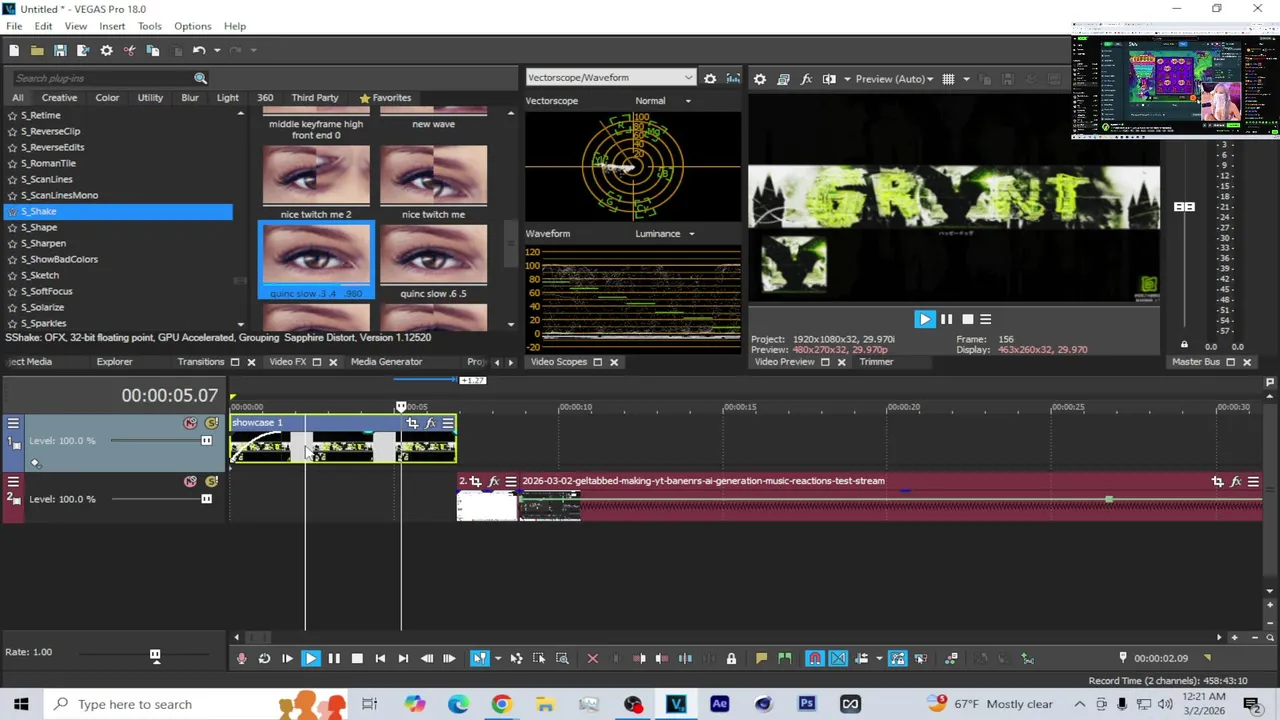1280x720 pixels.
Task: Open Event Pan/Crop on the geltabbed clip
Action: click(x=1217, y=482)
